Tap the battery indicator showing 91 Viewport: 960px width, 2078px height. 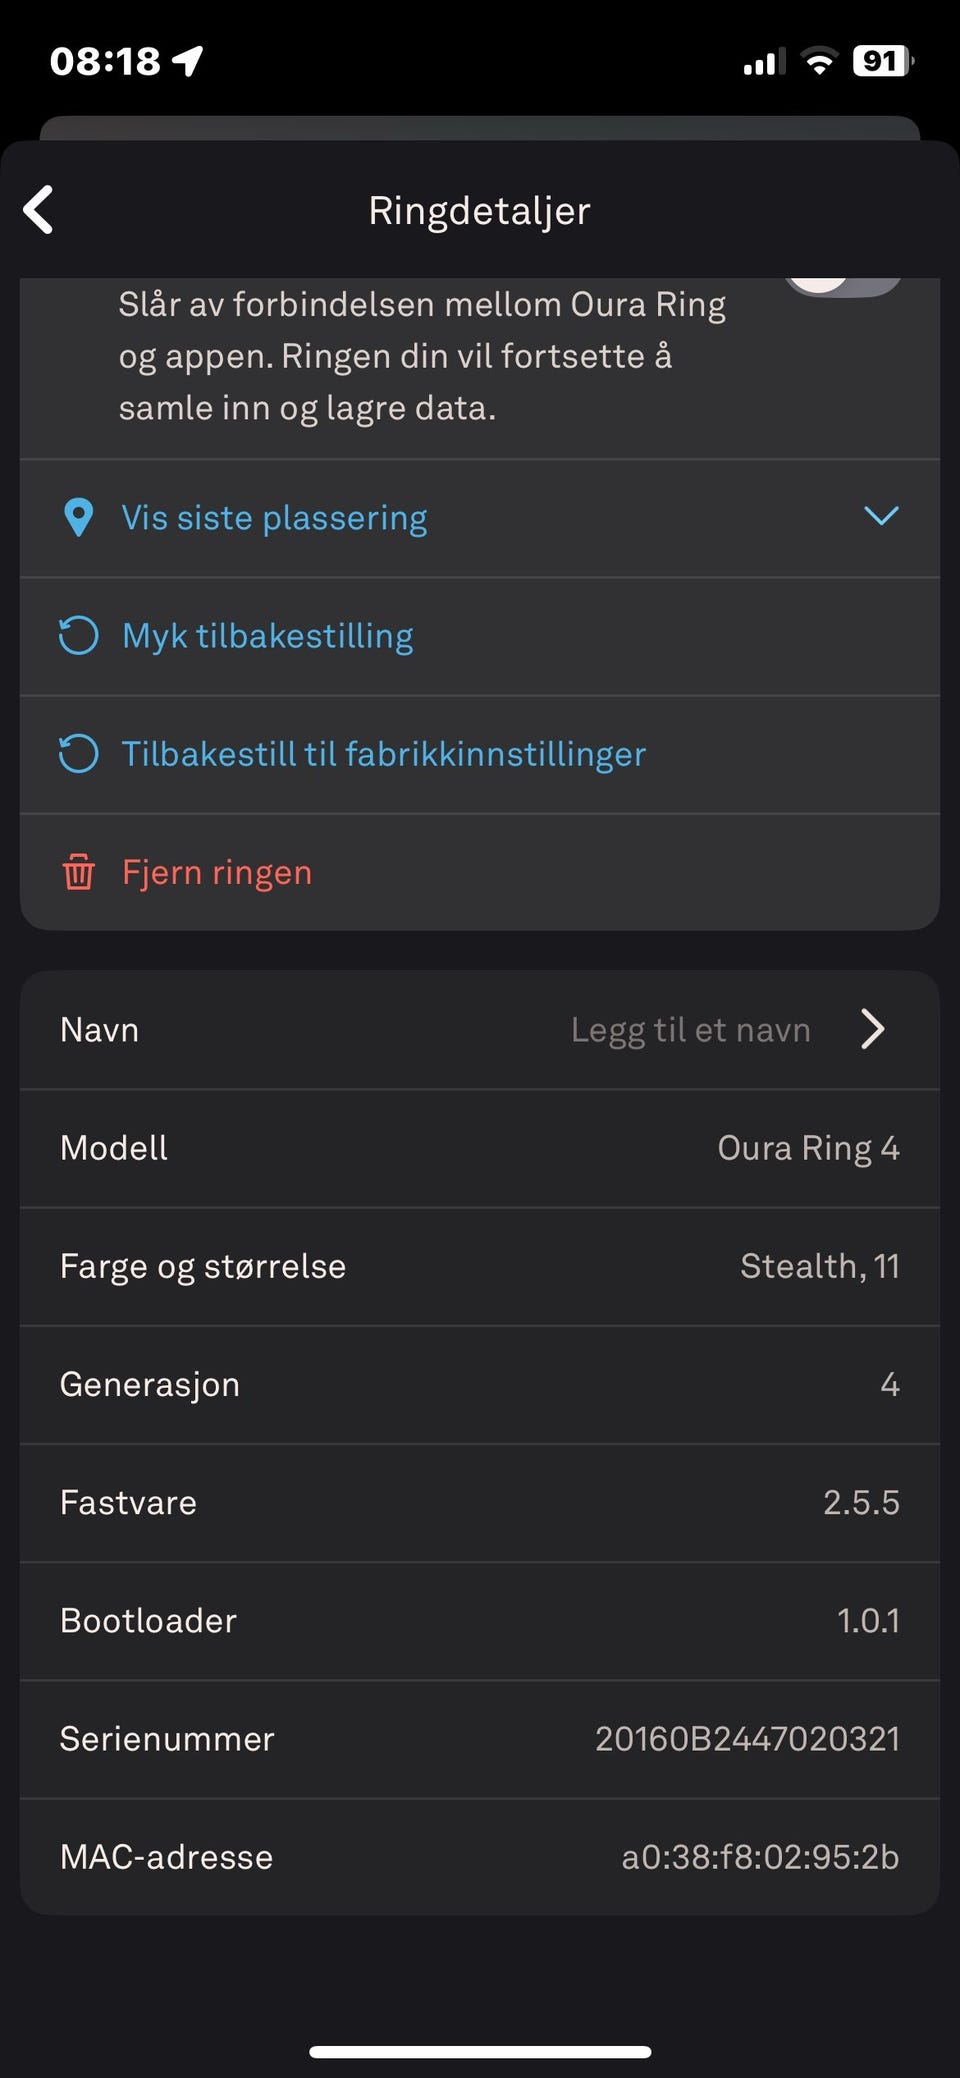click(x=882, y=62)
